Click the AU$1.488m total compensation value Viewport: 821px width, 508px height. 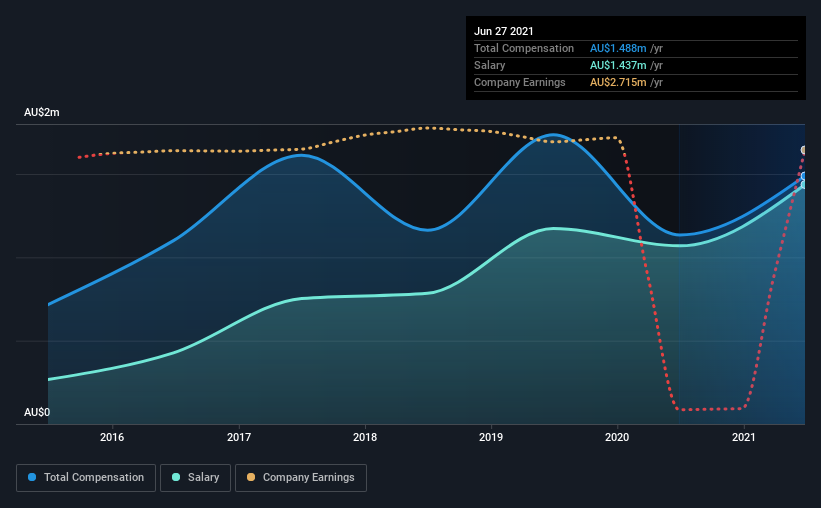coord(618,48)
